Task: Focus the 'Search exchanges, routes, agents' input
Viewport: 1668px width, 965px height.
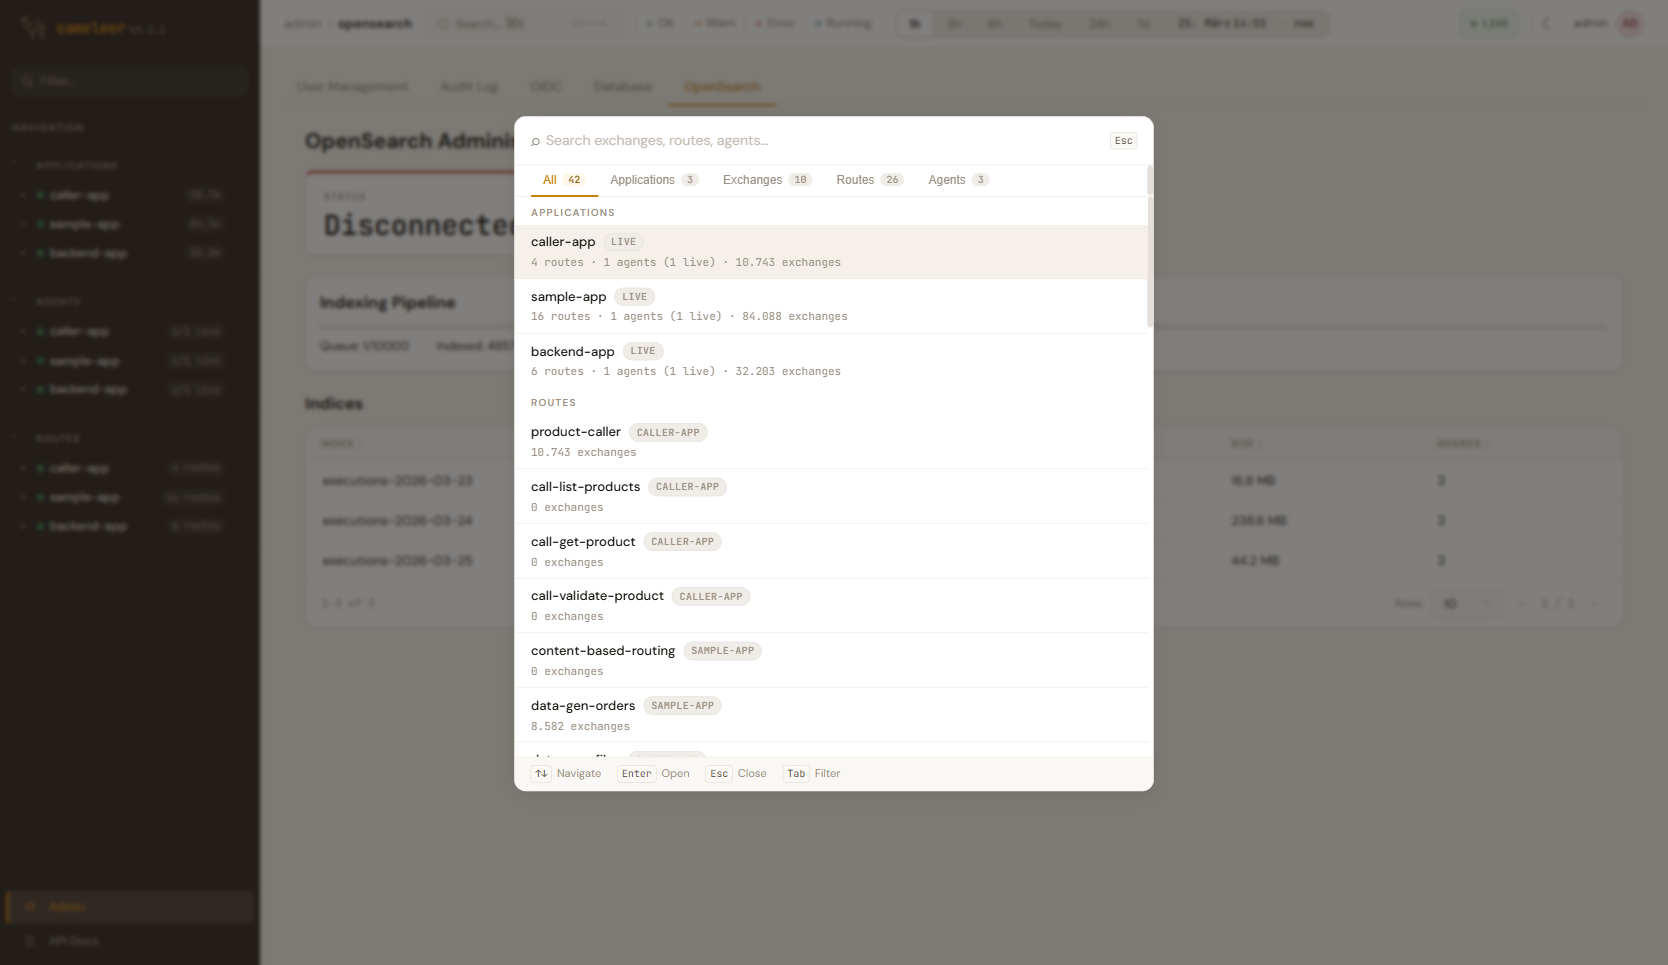Action: click(820, 141)
